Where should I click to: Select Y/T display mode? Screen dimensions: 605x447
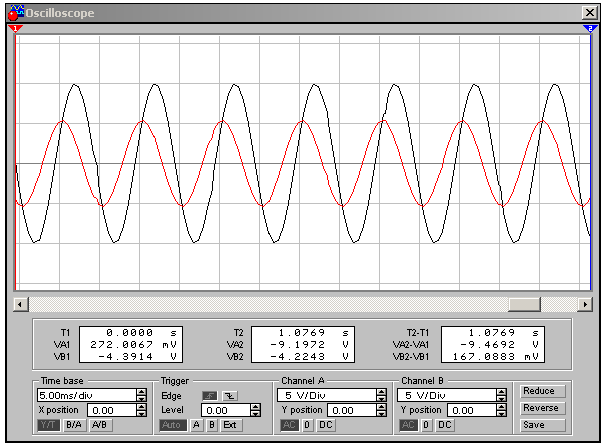click(x=49, y=425)
